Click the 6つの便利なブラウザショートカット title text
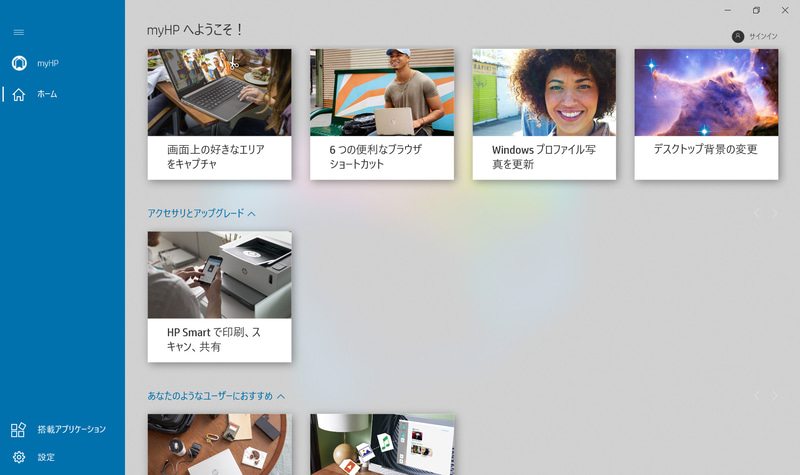 pyautogui.click(x=376, y=157)
